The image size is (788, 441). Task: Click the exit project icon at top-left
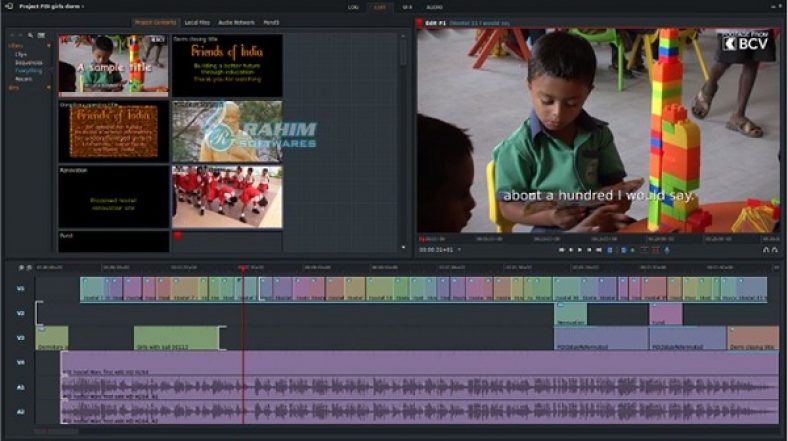tap(7, 6)
